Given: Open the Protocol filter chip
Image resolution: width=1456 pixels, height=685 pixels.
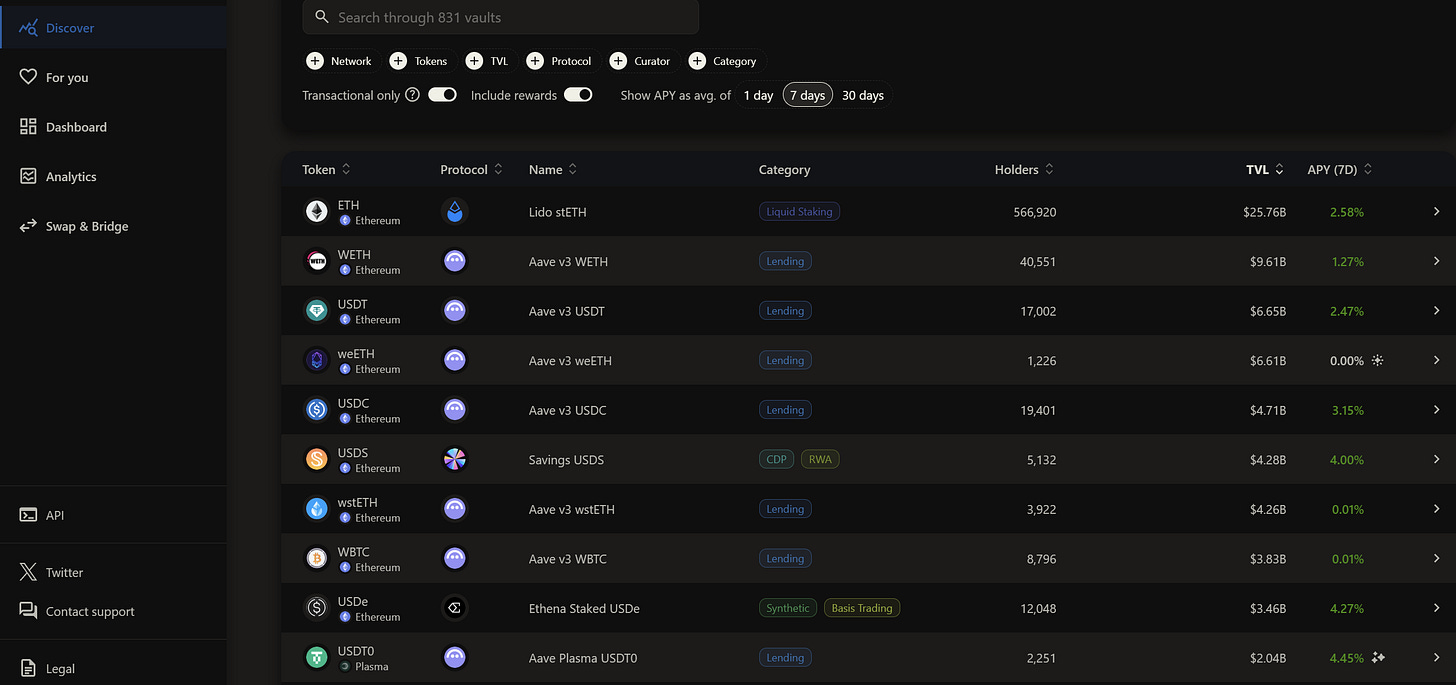Looking at the screenshot, I should [561, 61].
